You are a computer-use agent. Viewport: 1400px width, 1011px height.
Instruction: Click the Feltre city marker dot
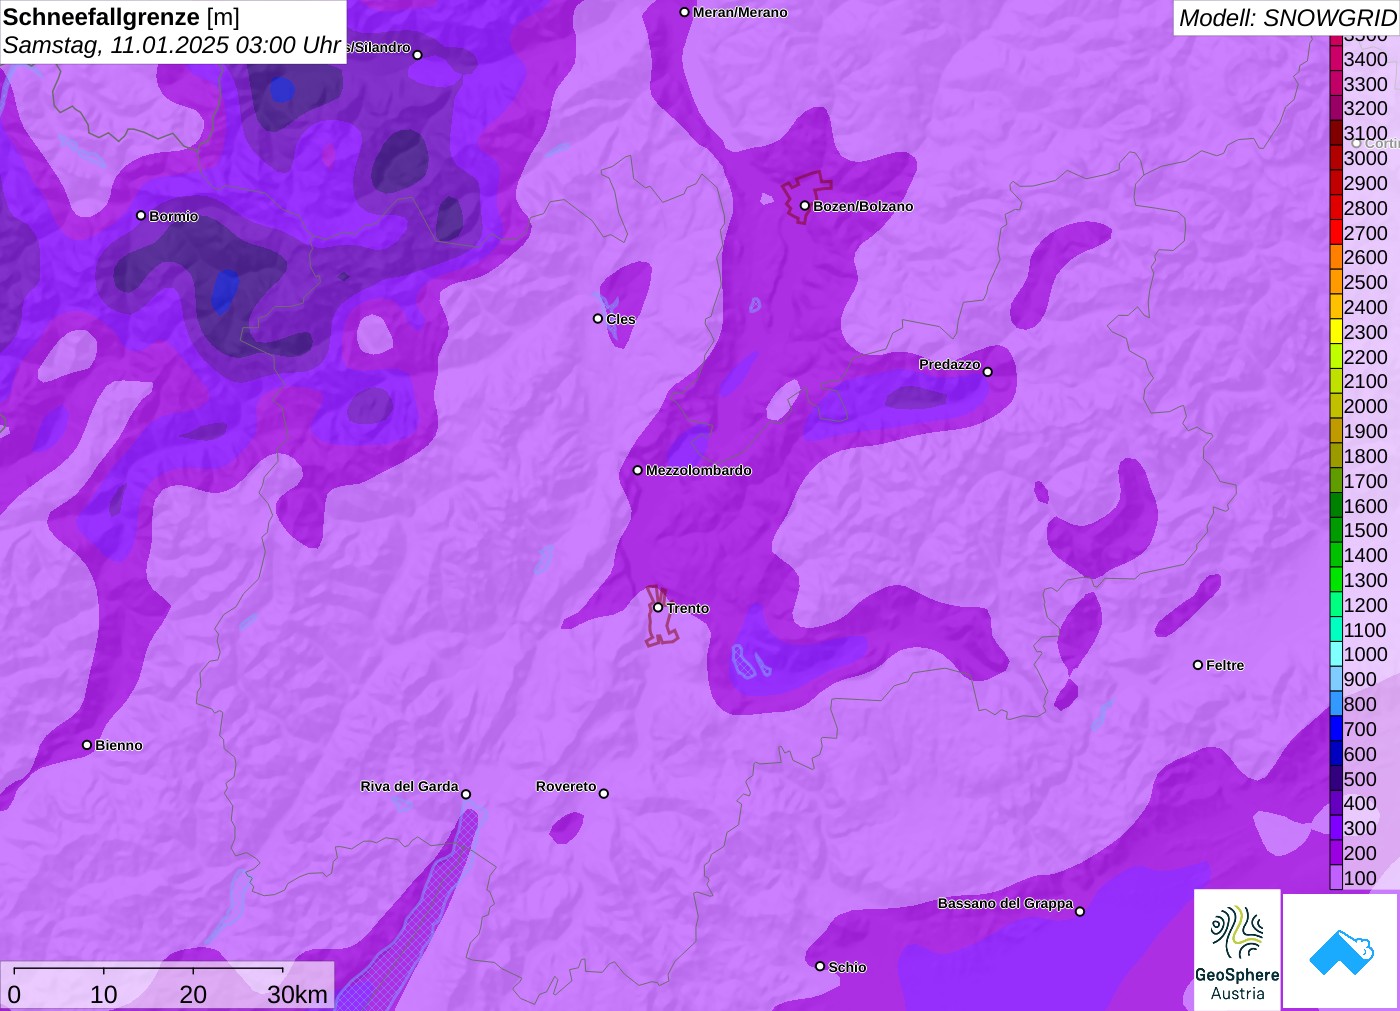[1198, 665]
